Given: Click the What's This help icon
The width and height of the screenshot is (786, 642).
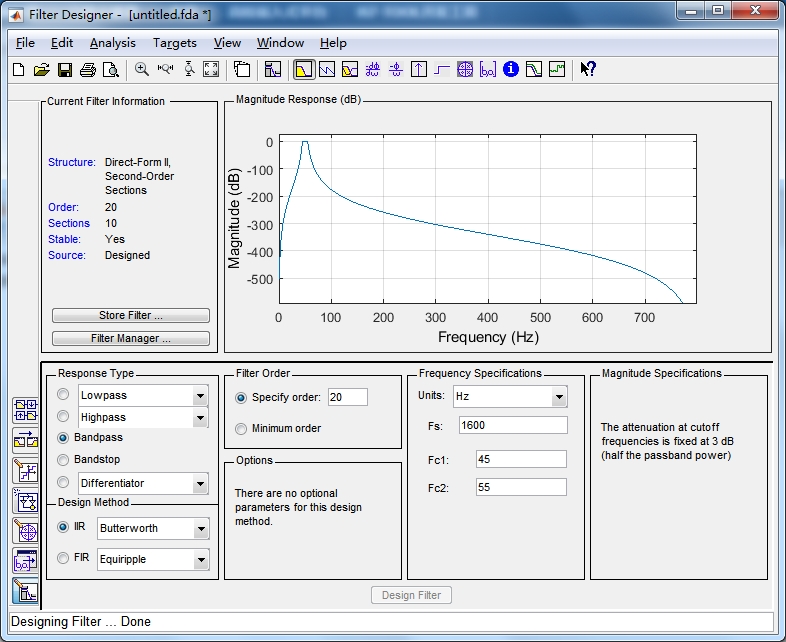Looking at the screenshot, I should pyautogui.click(x=588, y=70).
